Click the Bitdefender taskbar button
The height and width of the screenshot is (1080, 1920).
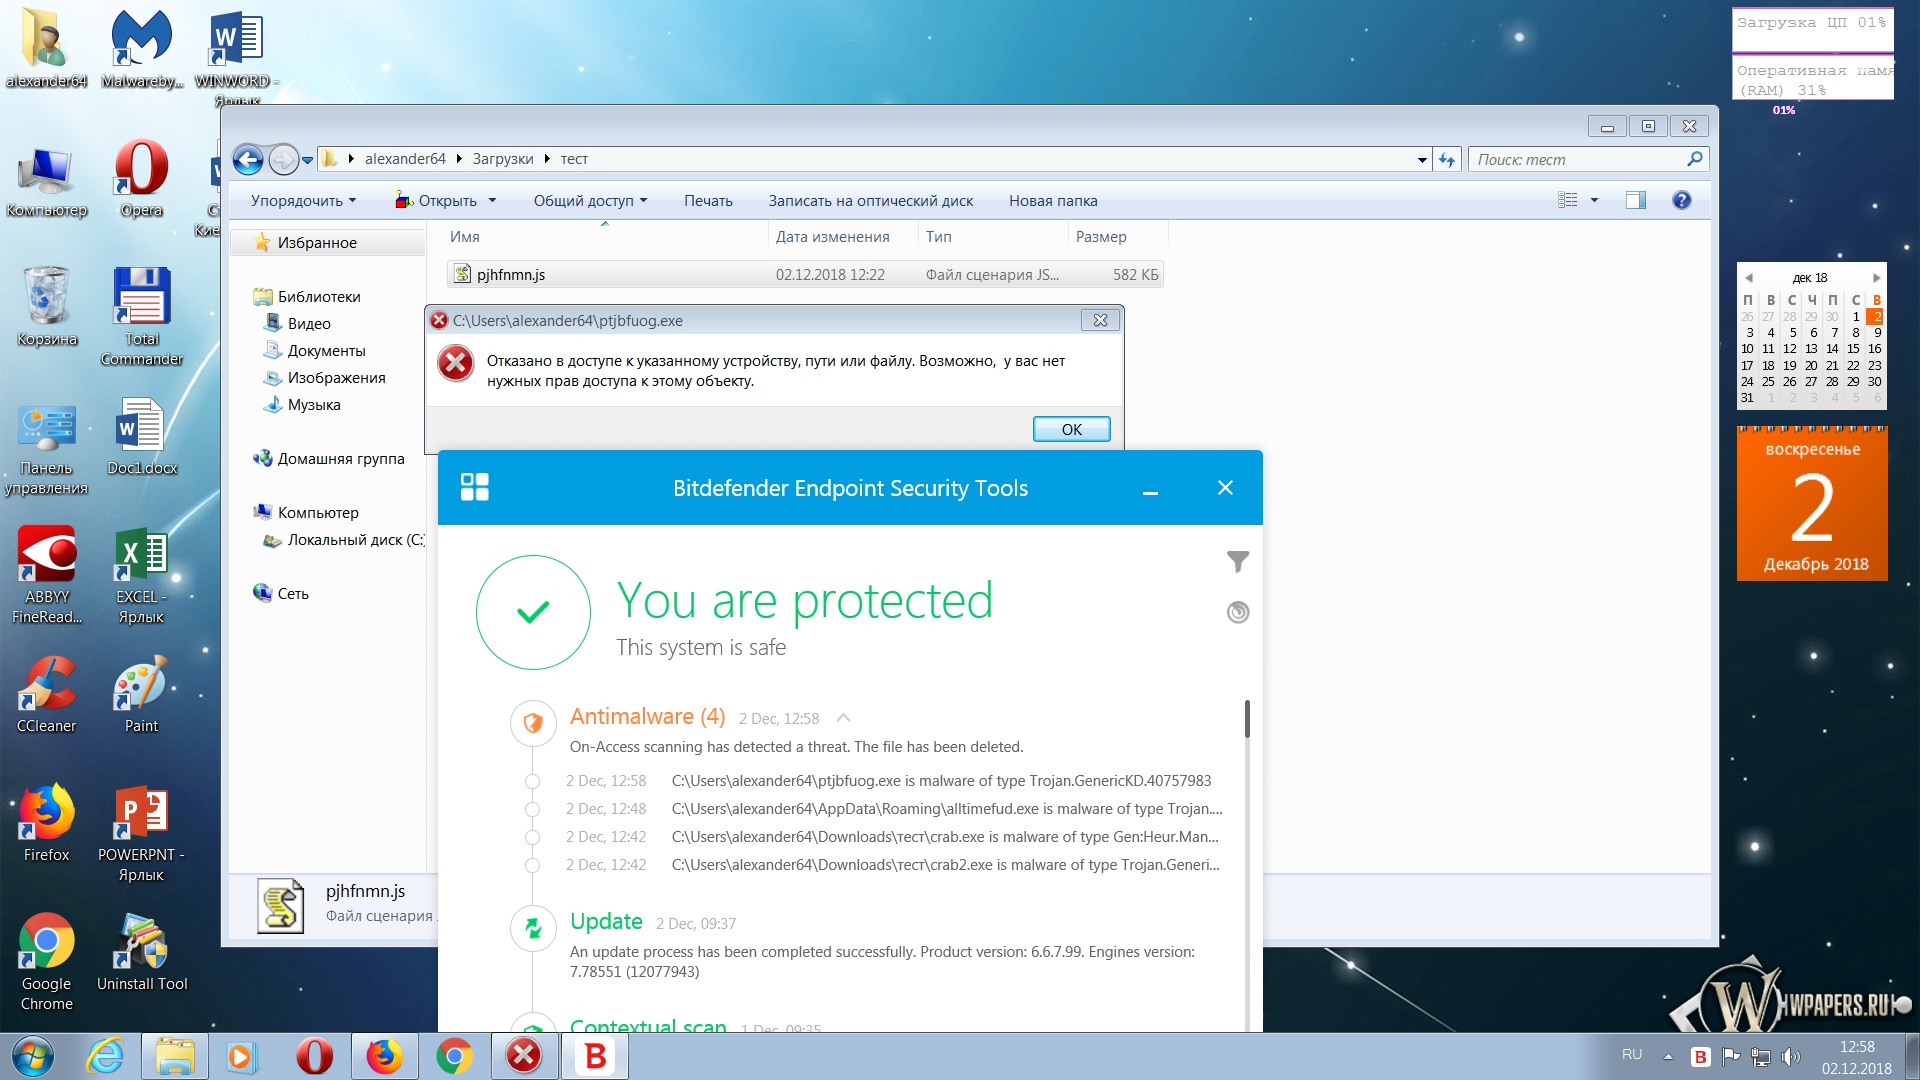(x=595, y=1056)
